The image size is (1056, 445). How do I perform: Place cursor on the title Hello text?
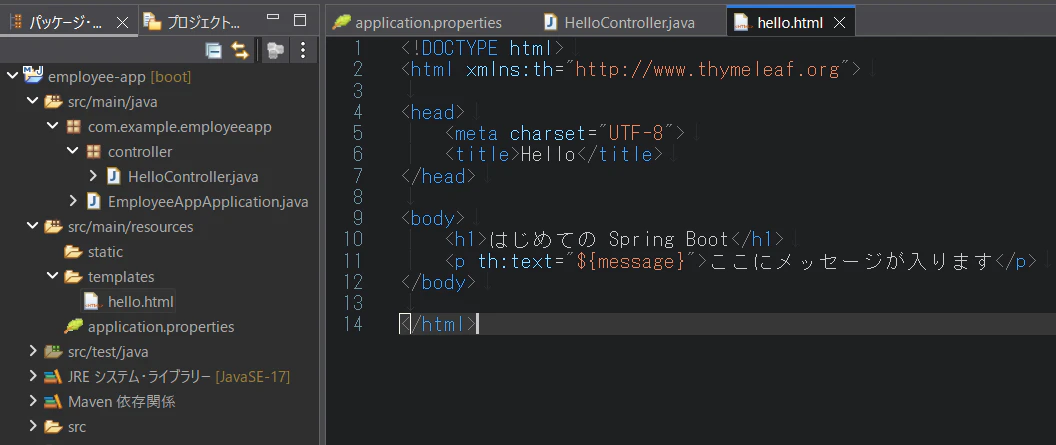(x=548, y=154)
